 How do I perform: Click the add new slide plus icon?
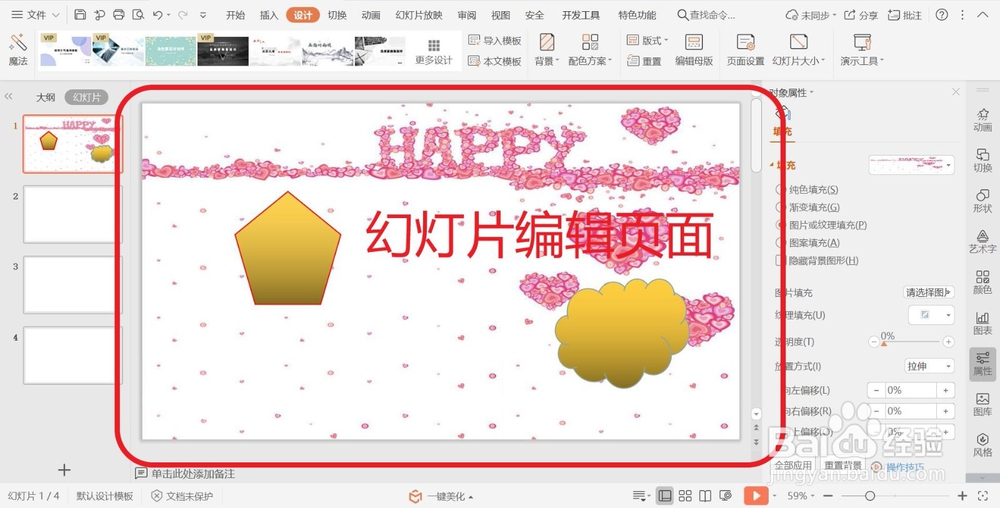[x=64, y=470]
